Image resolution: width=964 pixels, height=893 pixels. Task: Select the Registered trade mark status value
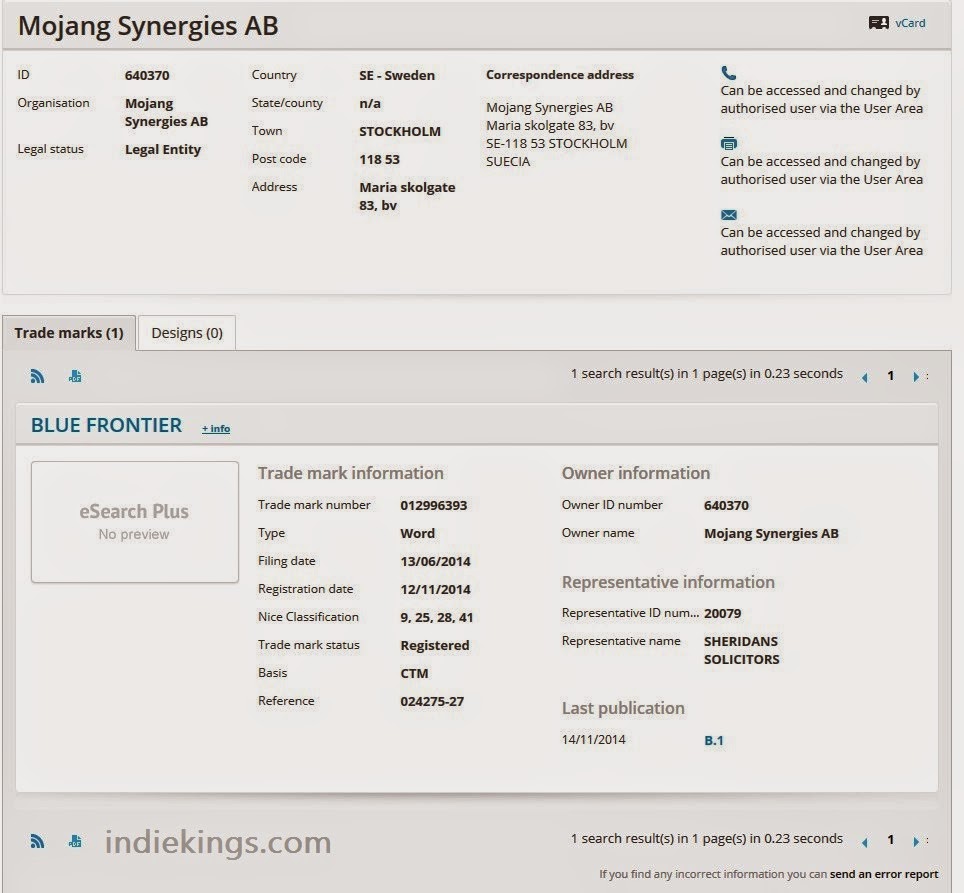tap(435, 645)
